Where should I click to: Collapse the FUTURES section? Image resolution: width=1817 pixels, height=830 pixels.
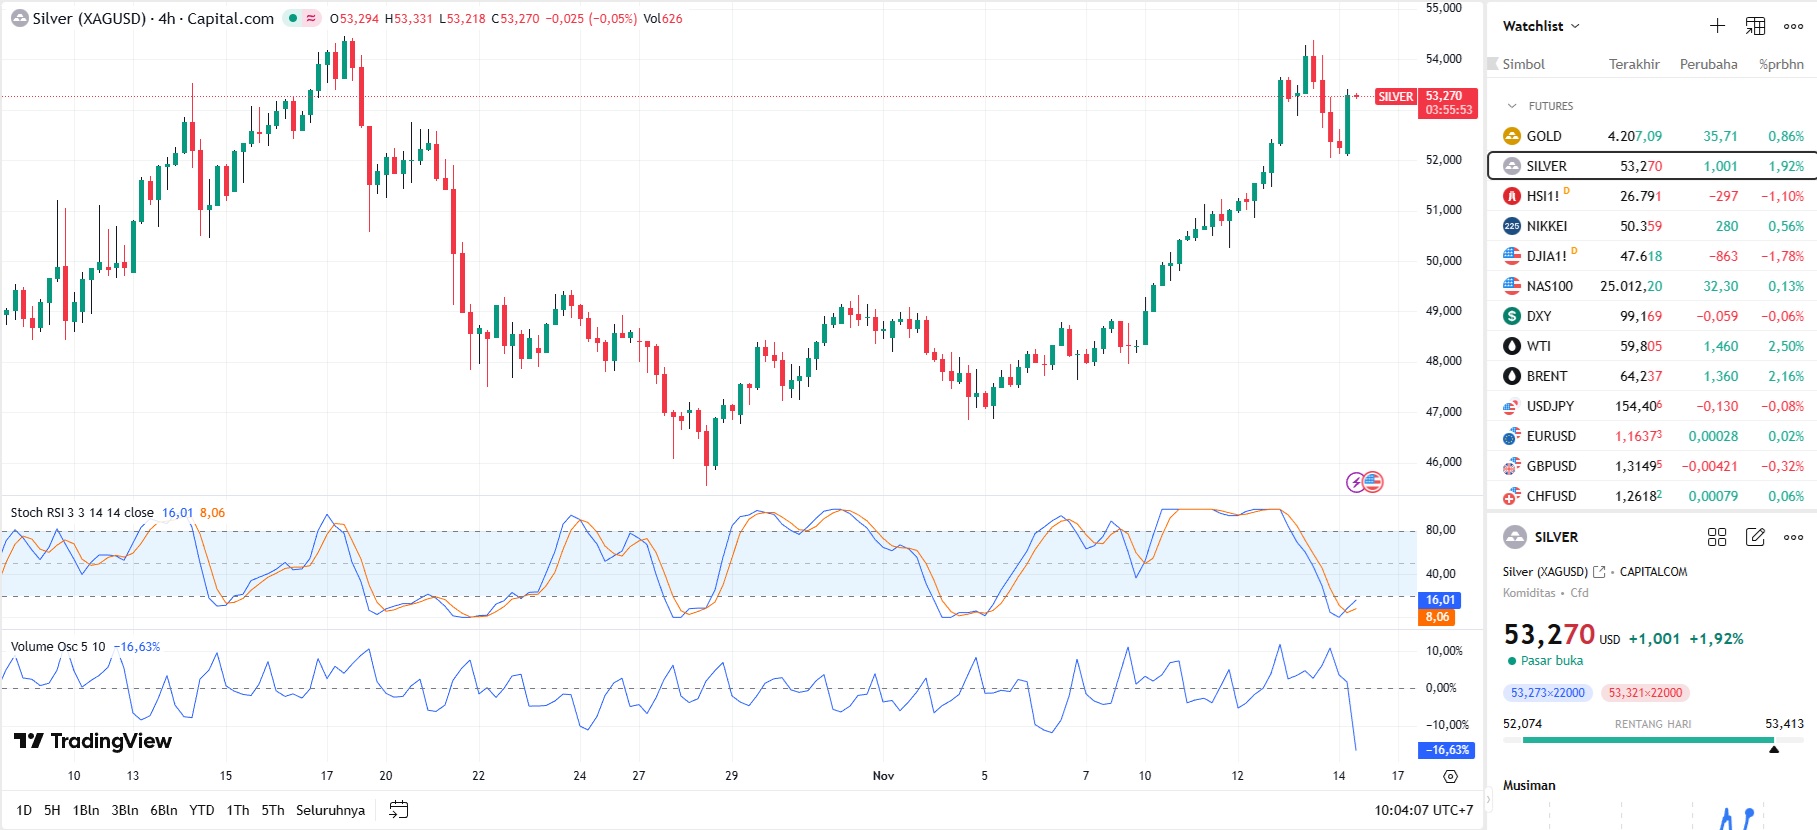click(1512, 106)
